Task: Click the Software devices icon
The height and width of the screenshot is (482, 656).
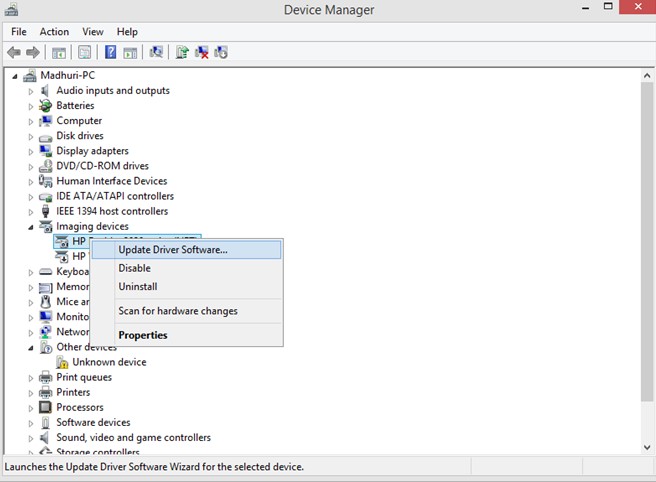Action: pos(45,422)
